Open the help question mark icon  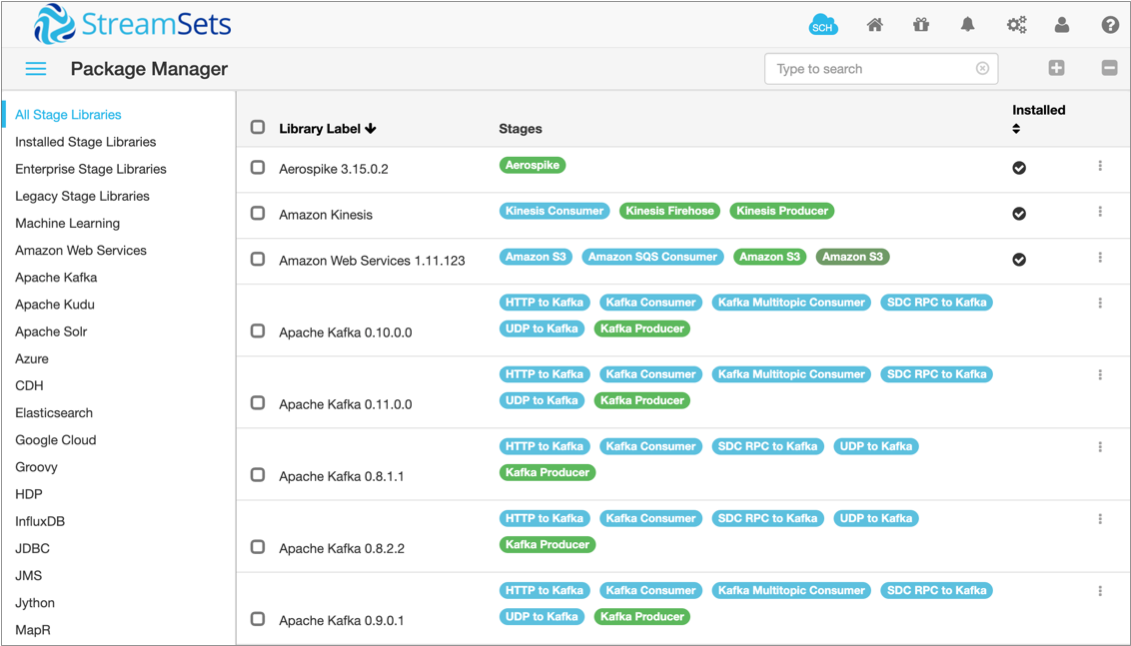point(1110,26)
